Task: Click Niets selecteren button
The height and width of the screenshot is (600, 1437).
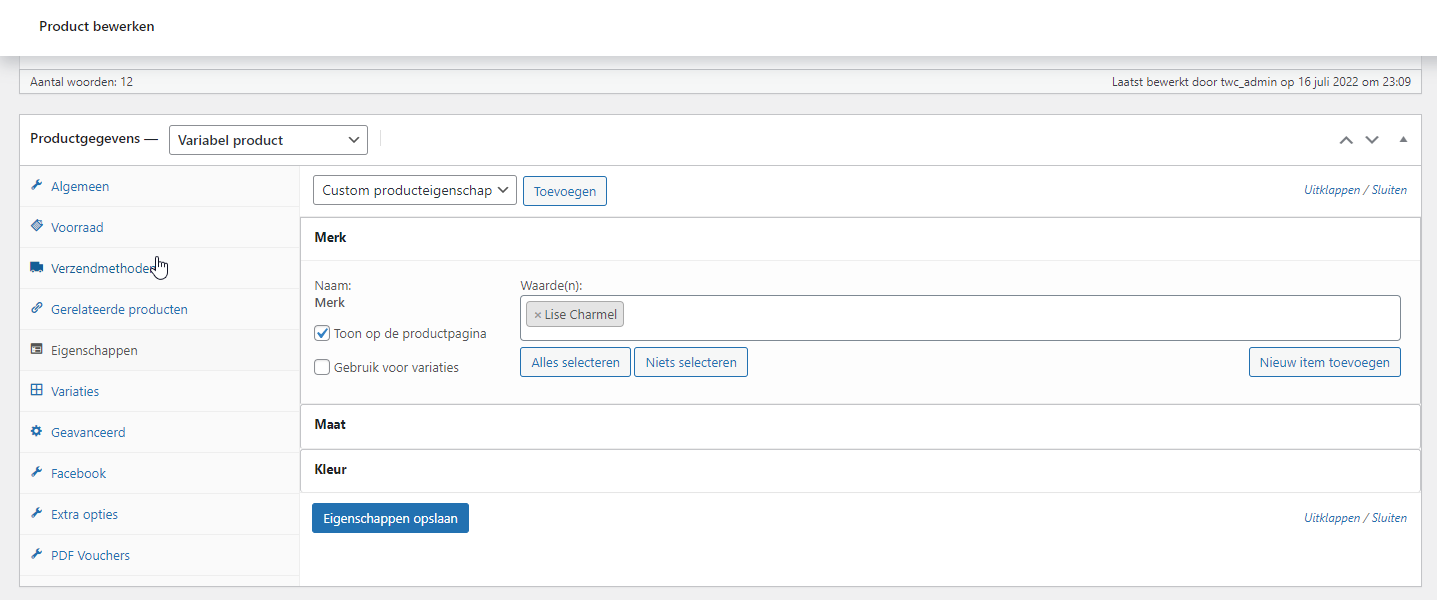Action: pyautogui.click(x=691, y=362)
